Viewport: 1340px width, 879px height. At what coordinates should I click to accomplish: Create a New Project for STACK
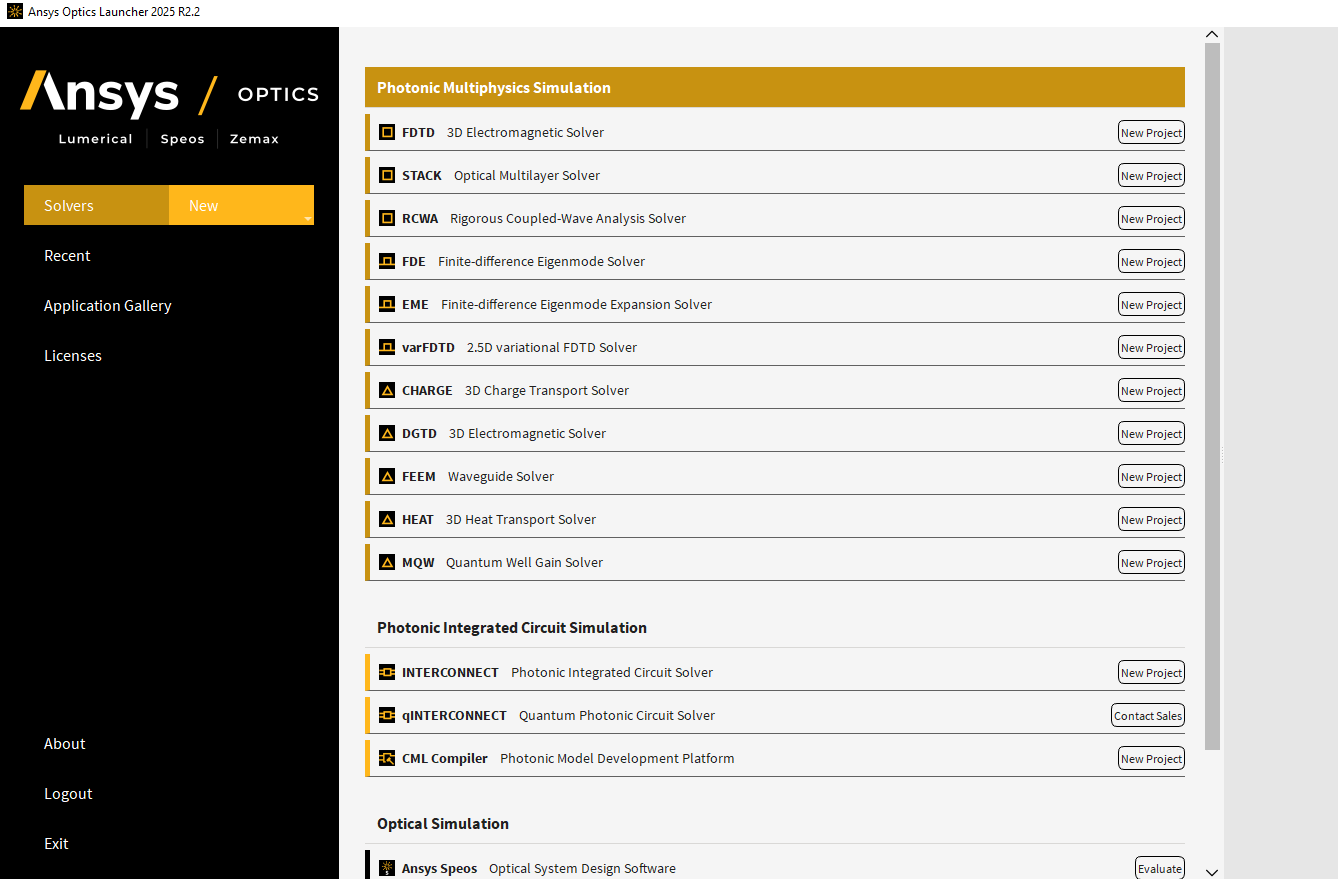(1151, 176)
